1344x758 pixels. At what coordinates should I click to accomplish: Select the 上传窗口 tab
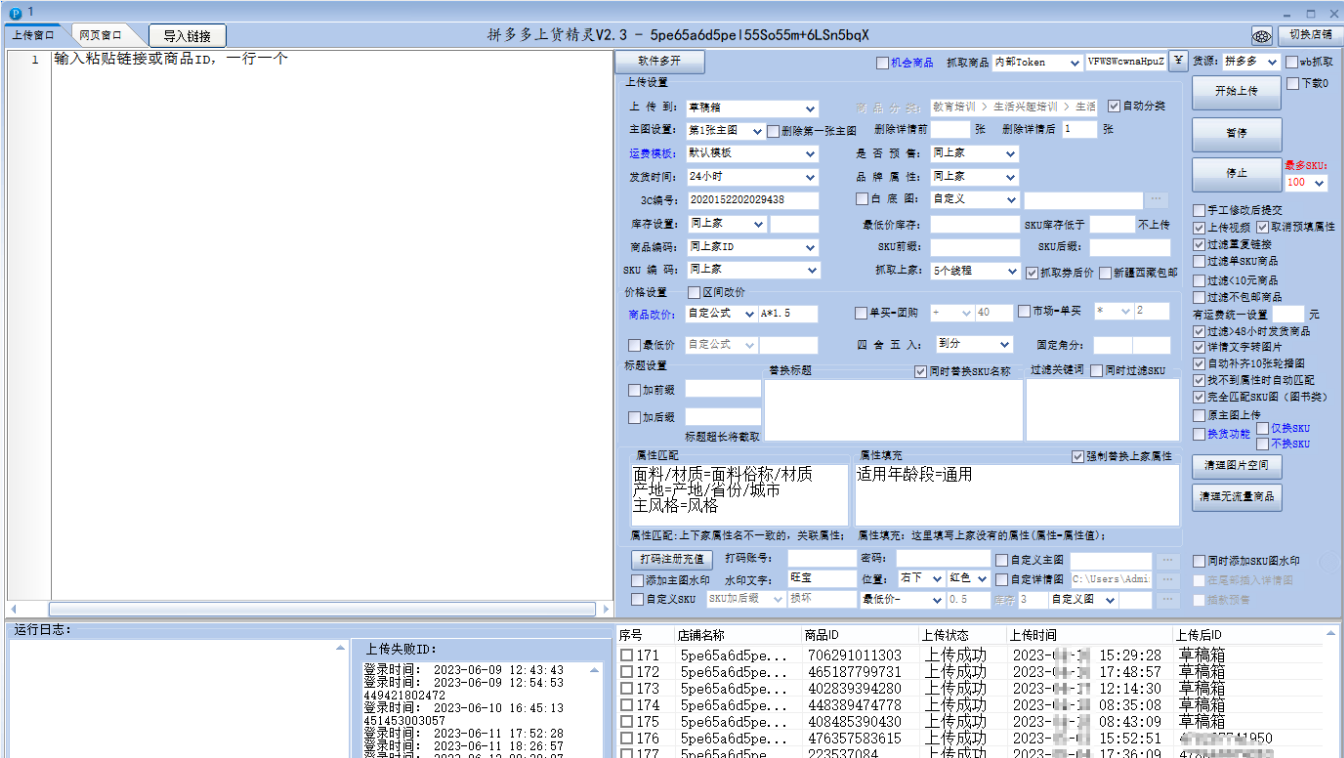point(33,35)
